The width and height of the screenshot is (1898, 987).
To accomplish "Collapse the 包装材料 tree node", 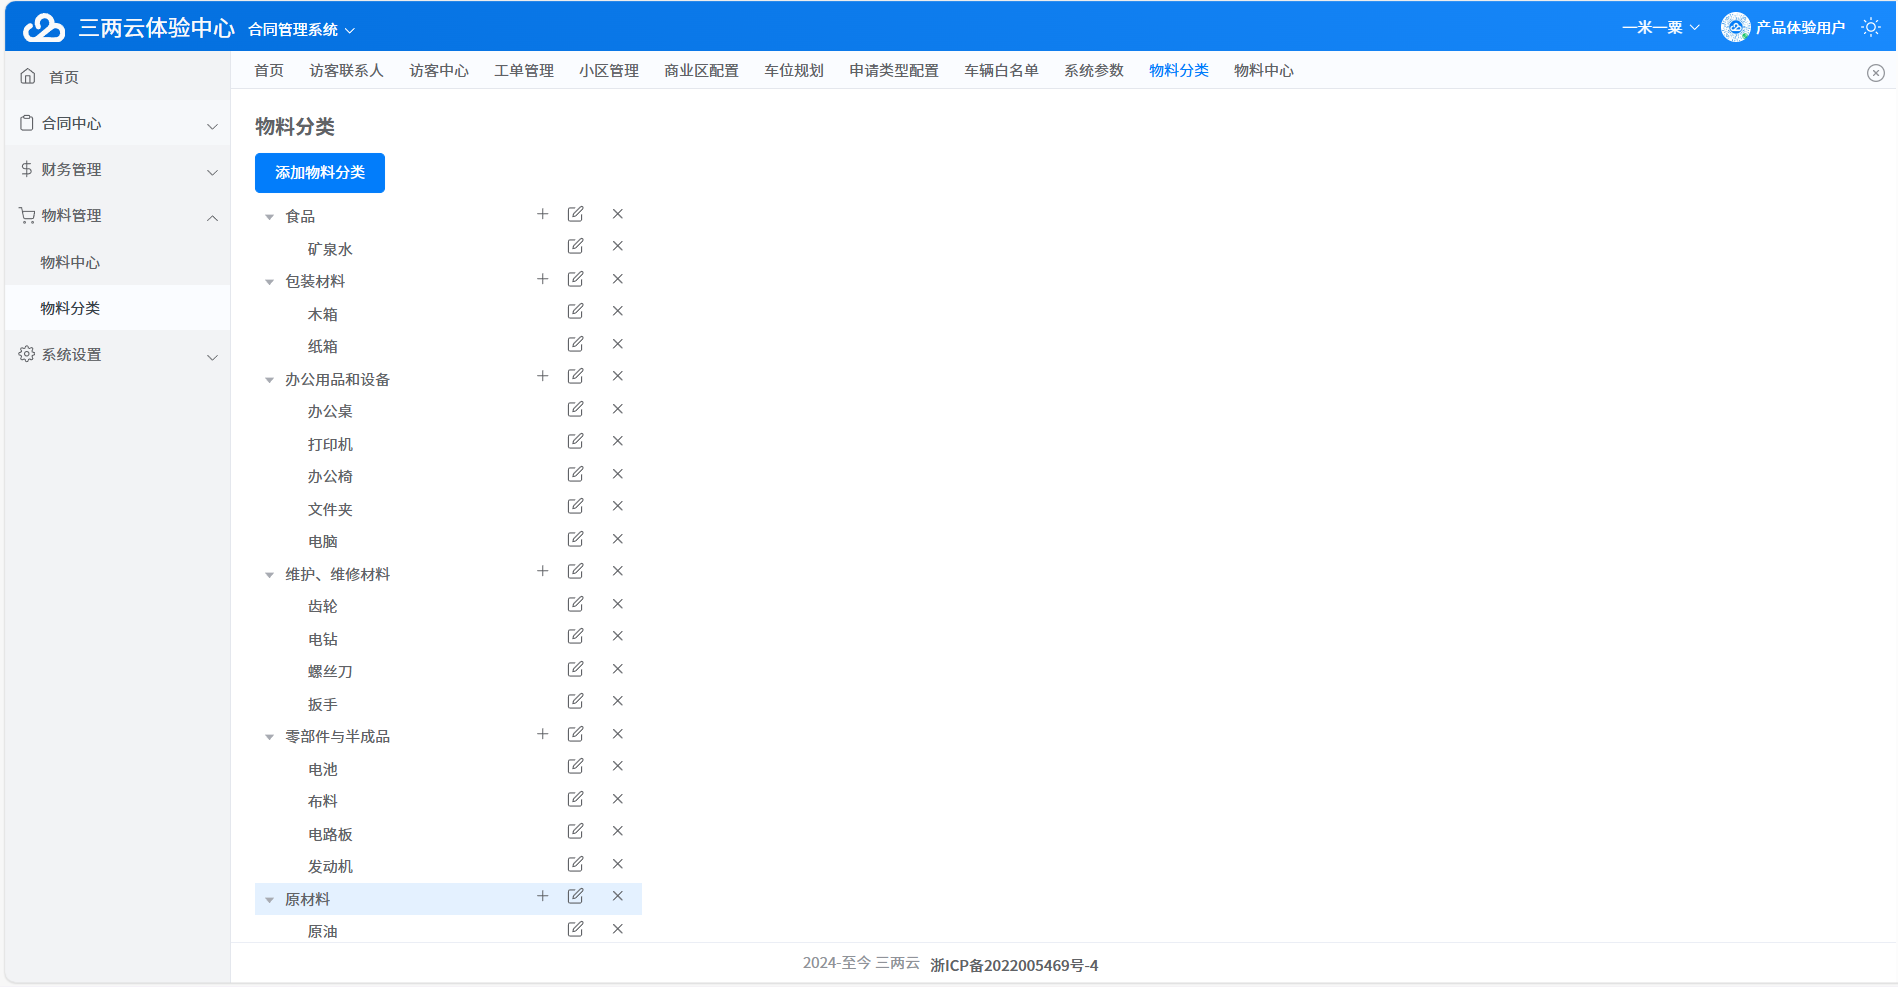I will tap(269, 282).
